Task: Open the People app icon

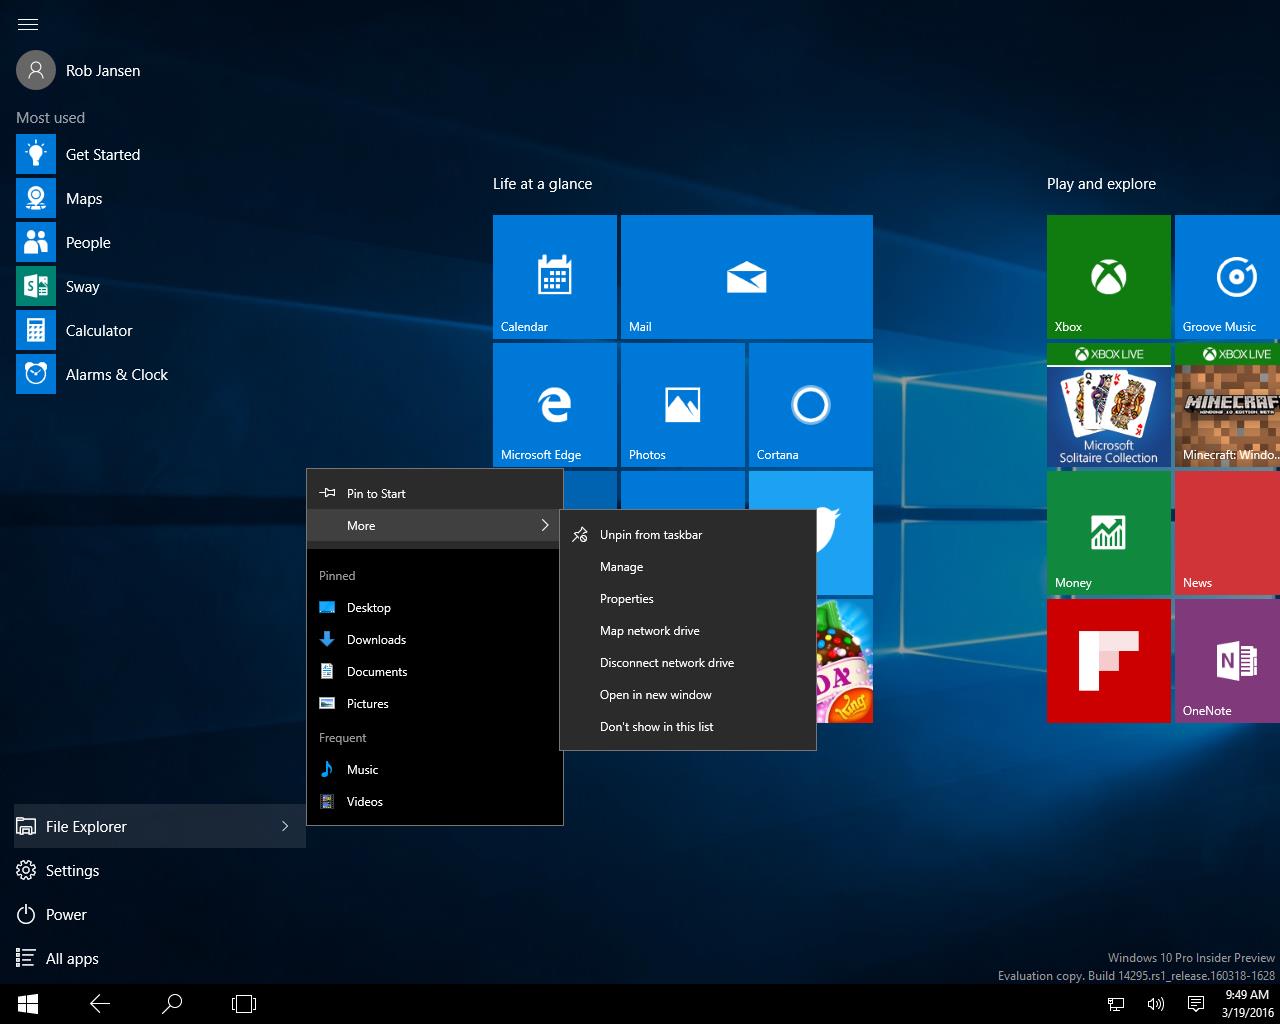Action: tap(36, 243)
